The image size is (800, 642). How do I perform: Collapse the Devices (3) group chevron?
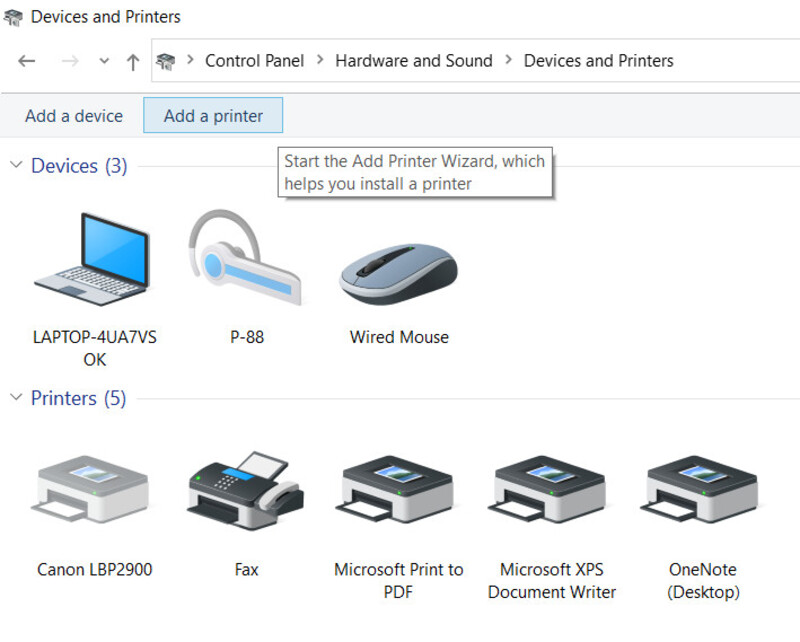tap(16, 165)
